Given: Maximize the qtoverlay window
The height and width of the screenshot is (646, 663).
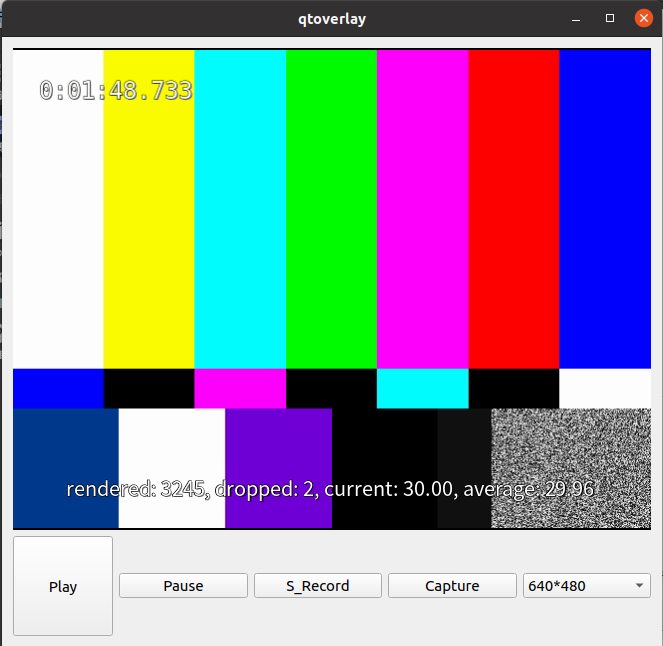Looking at the screenshot, I should coord(610,18).
